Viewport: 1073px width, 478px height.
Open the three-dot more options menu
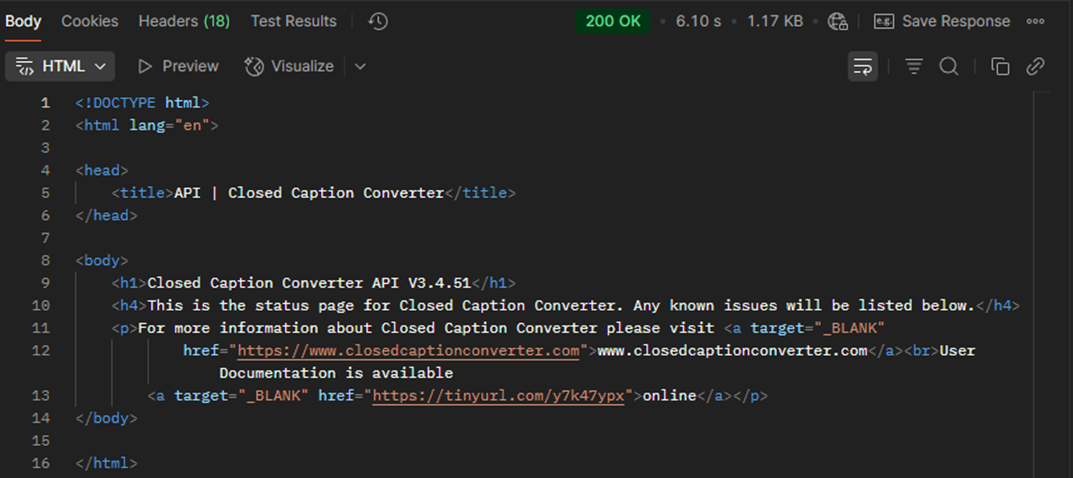[x=1036, y=21]
